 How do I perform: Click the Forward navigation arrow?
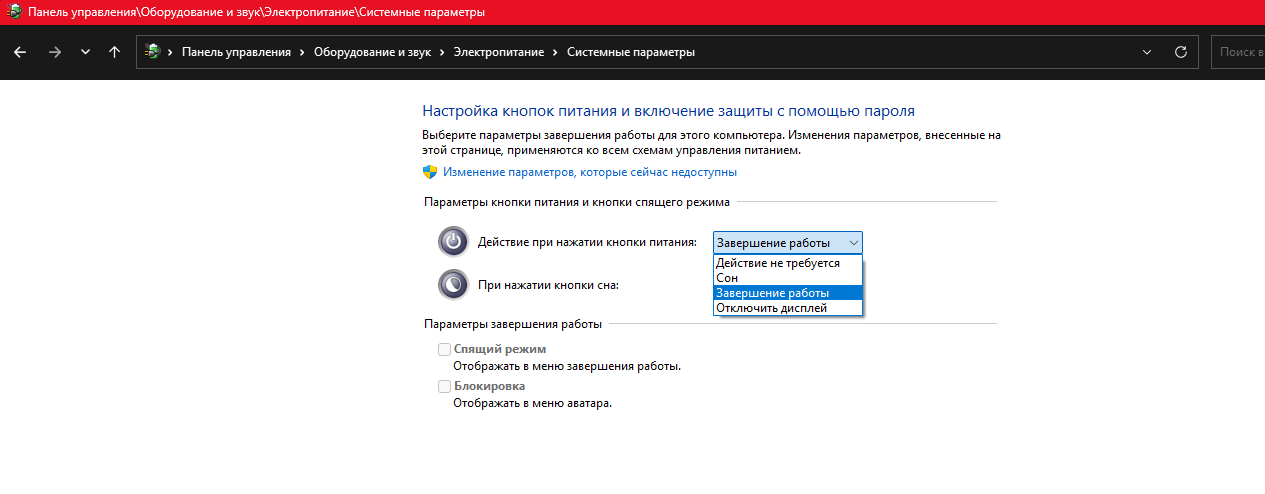coord(55,52)
